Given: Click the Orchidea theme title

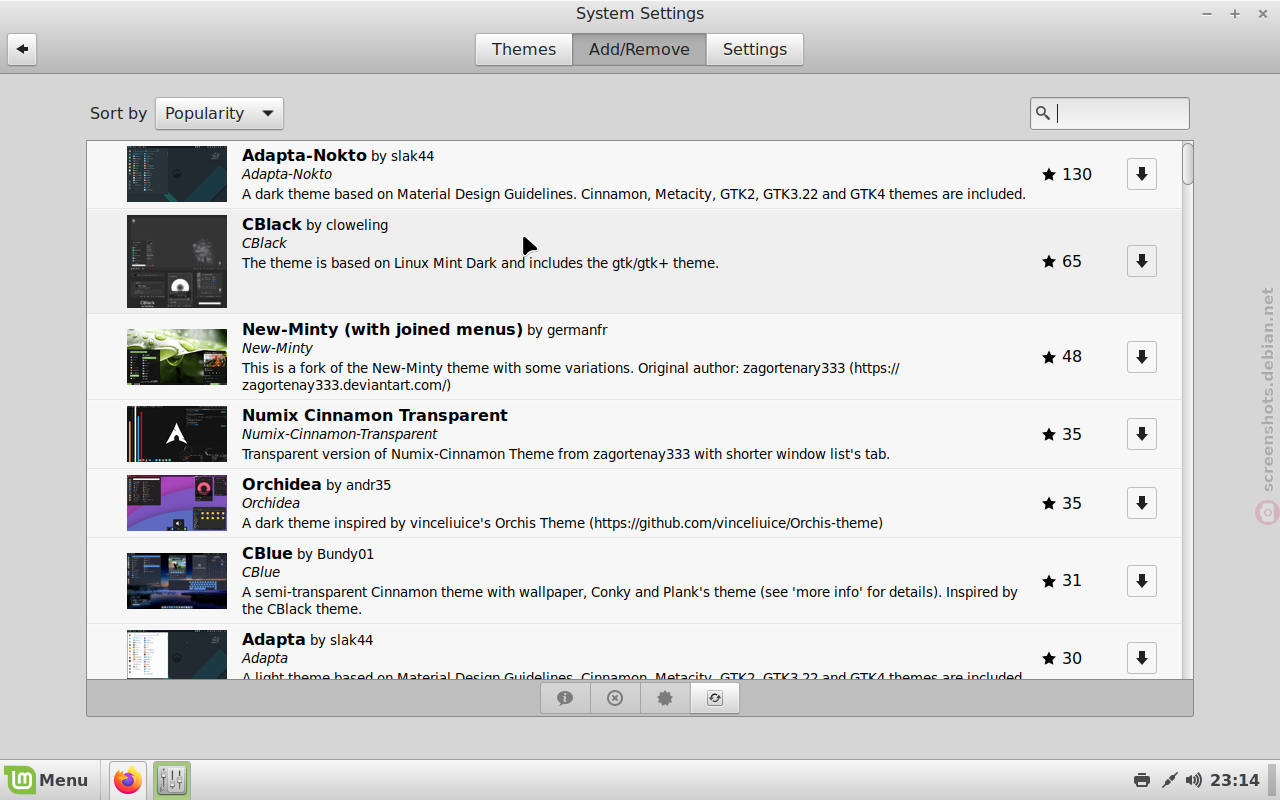Looking at the screenshot, I should click(x=282, y=484).
